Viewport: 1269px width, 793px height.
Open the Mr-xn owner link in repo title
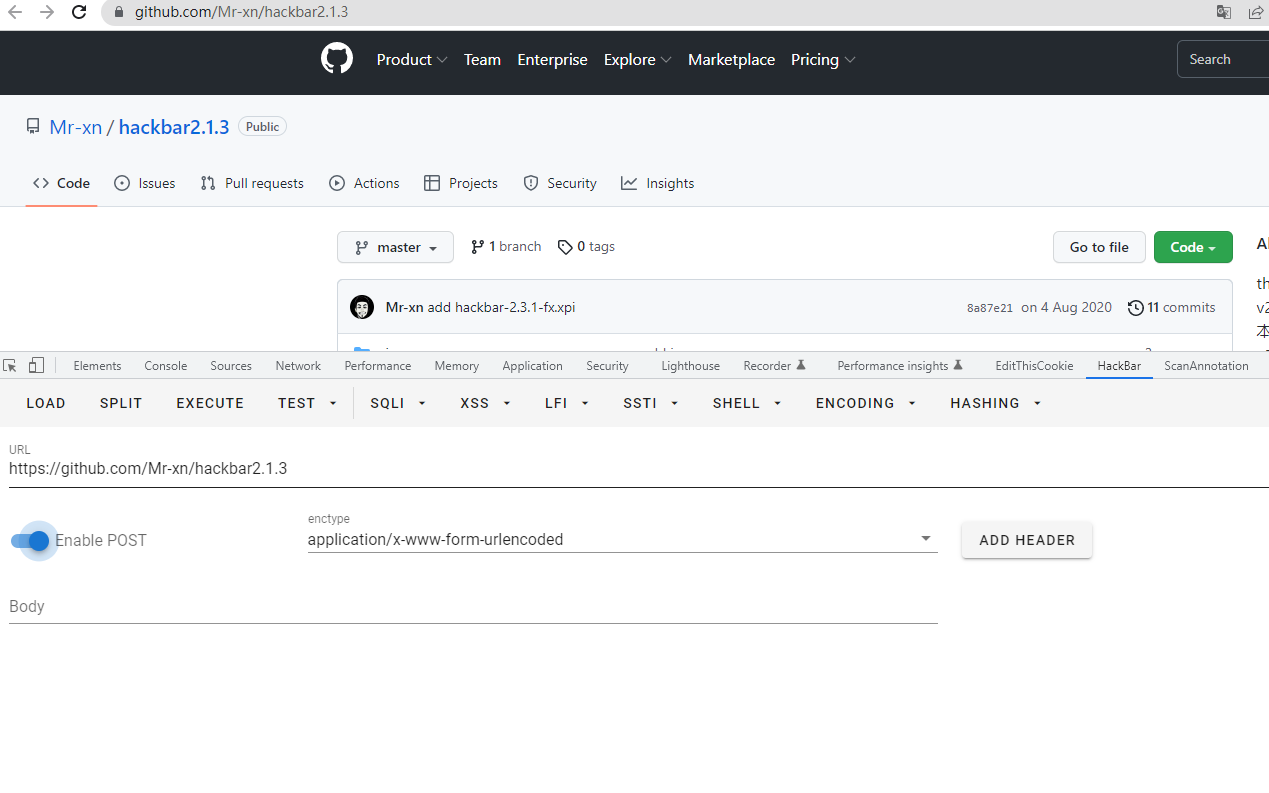(76, 127)
